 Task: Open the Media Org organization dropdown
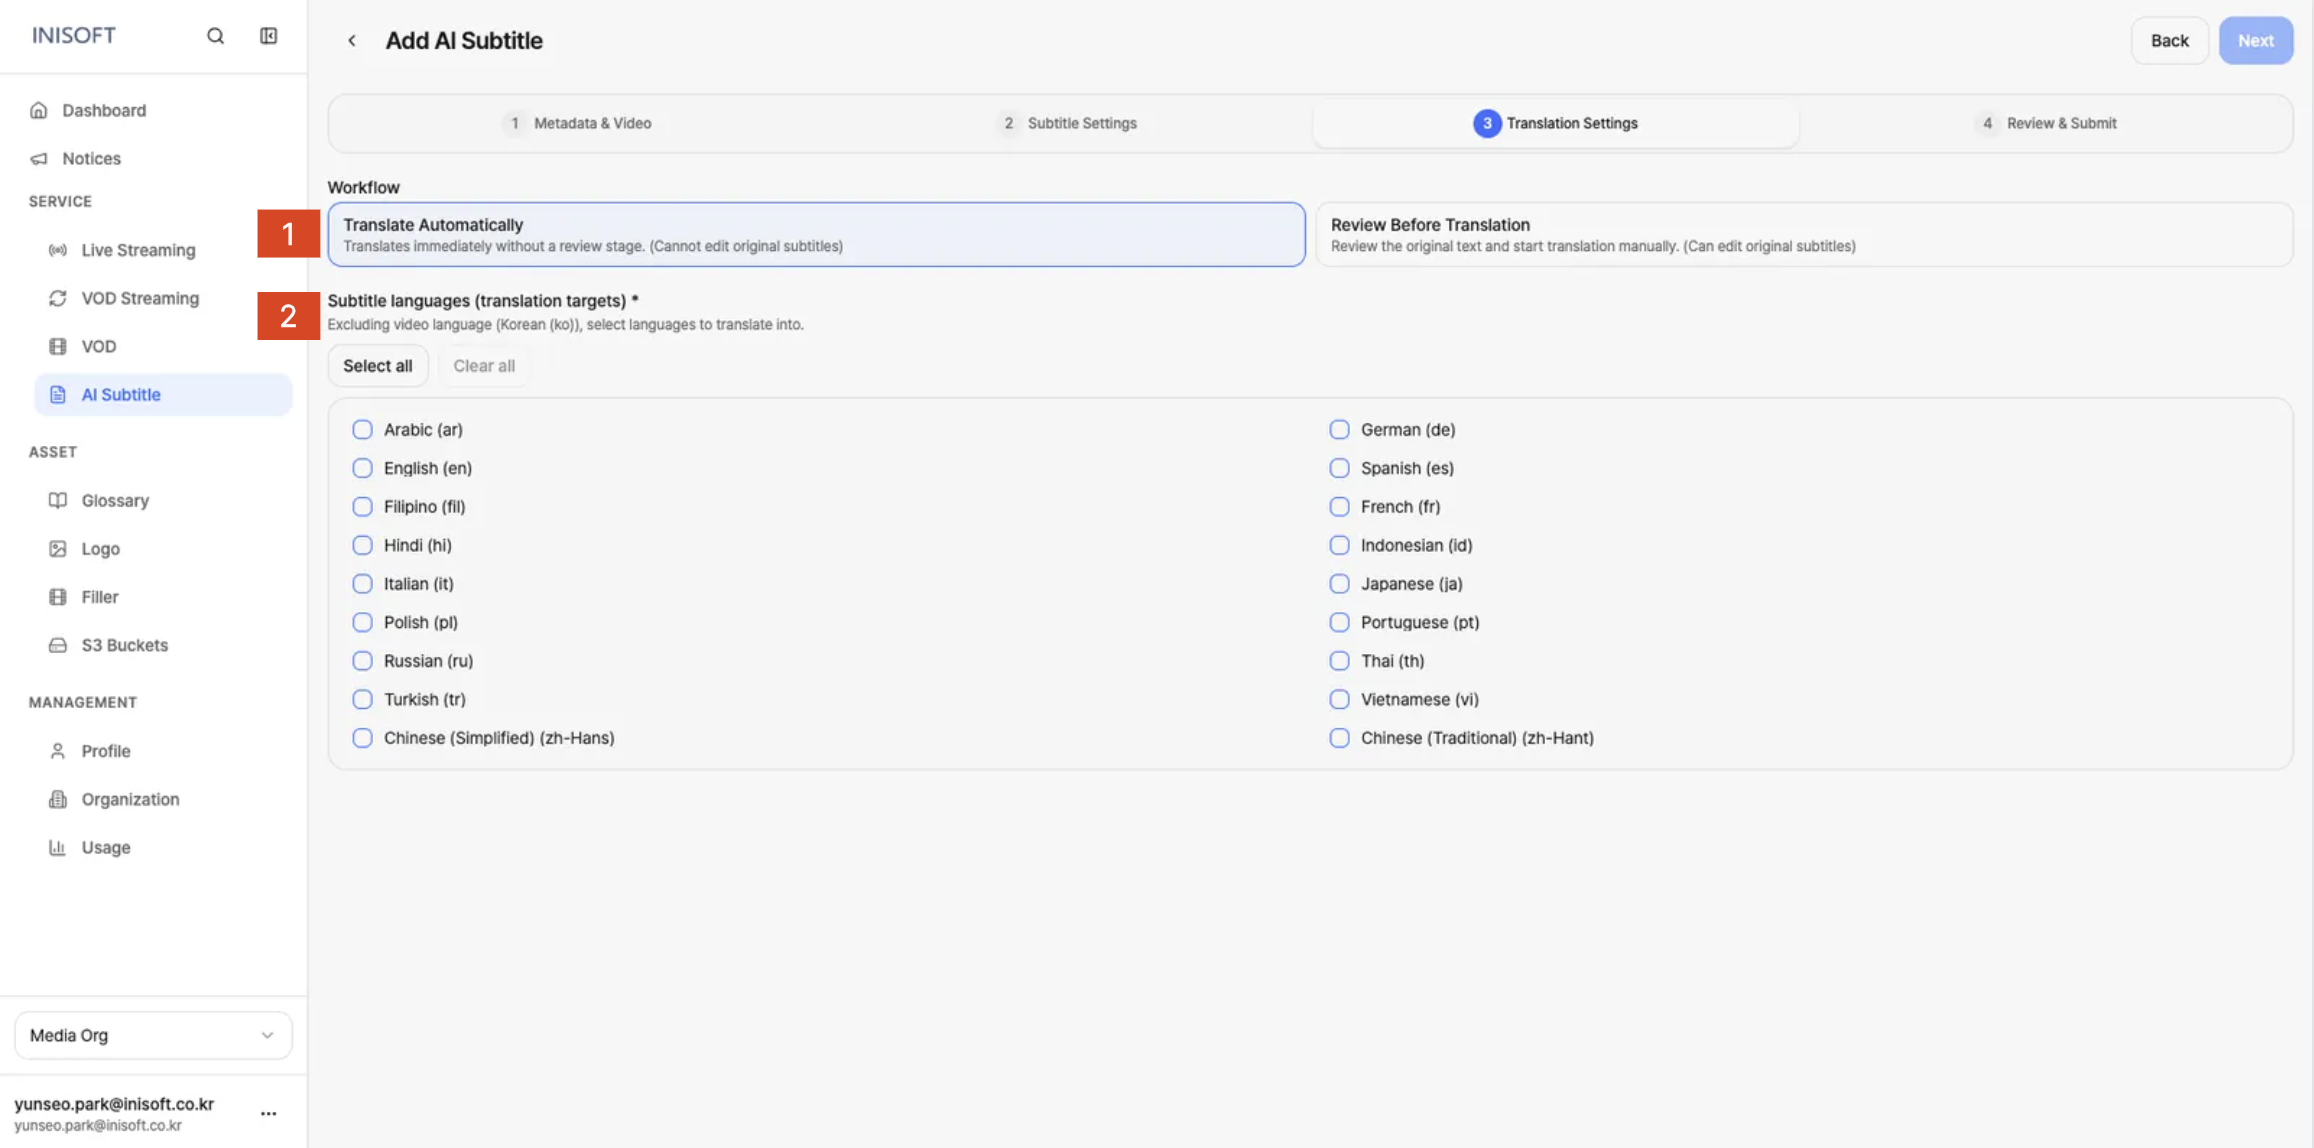click(153, 1035)
